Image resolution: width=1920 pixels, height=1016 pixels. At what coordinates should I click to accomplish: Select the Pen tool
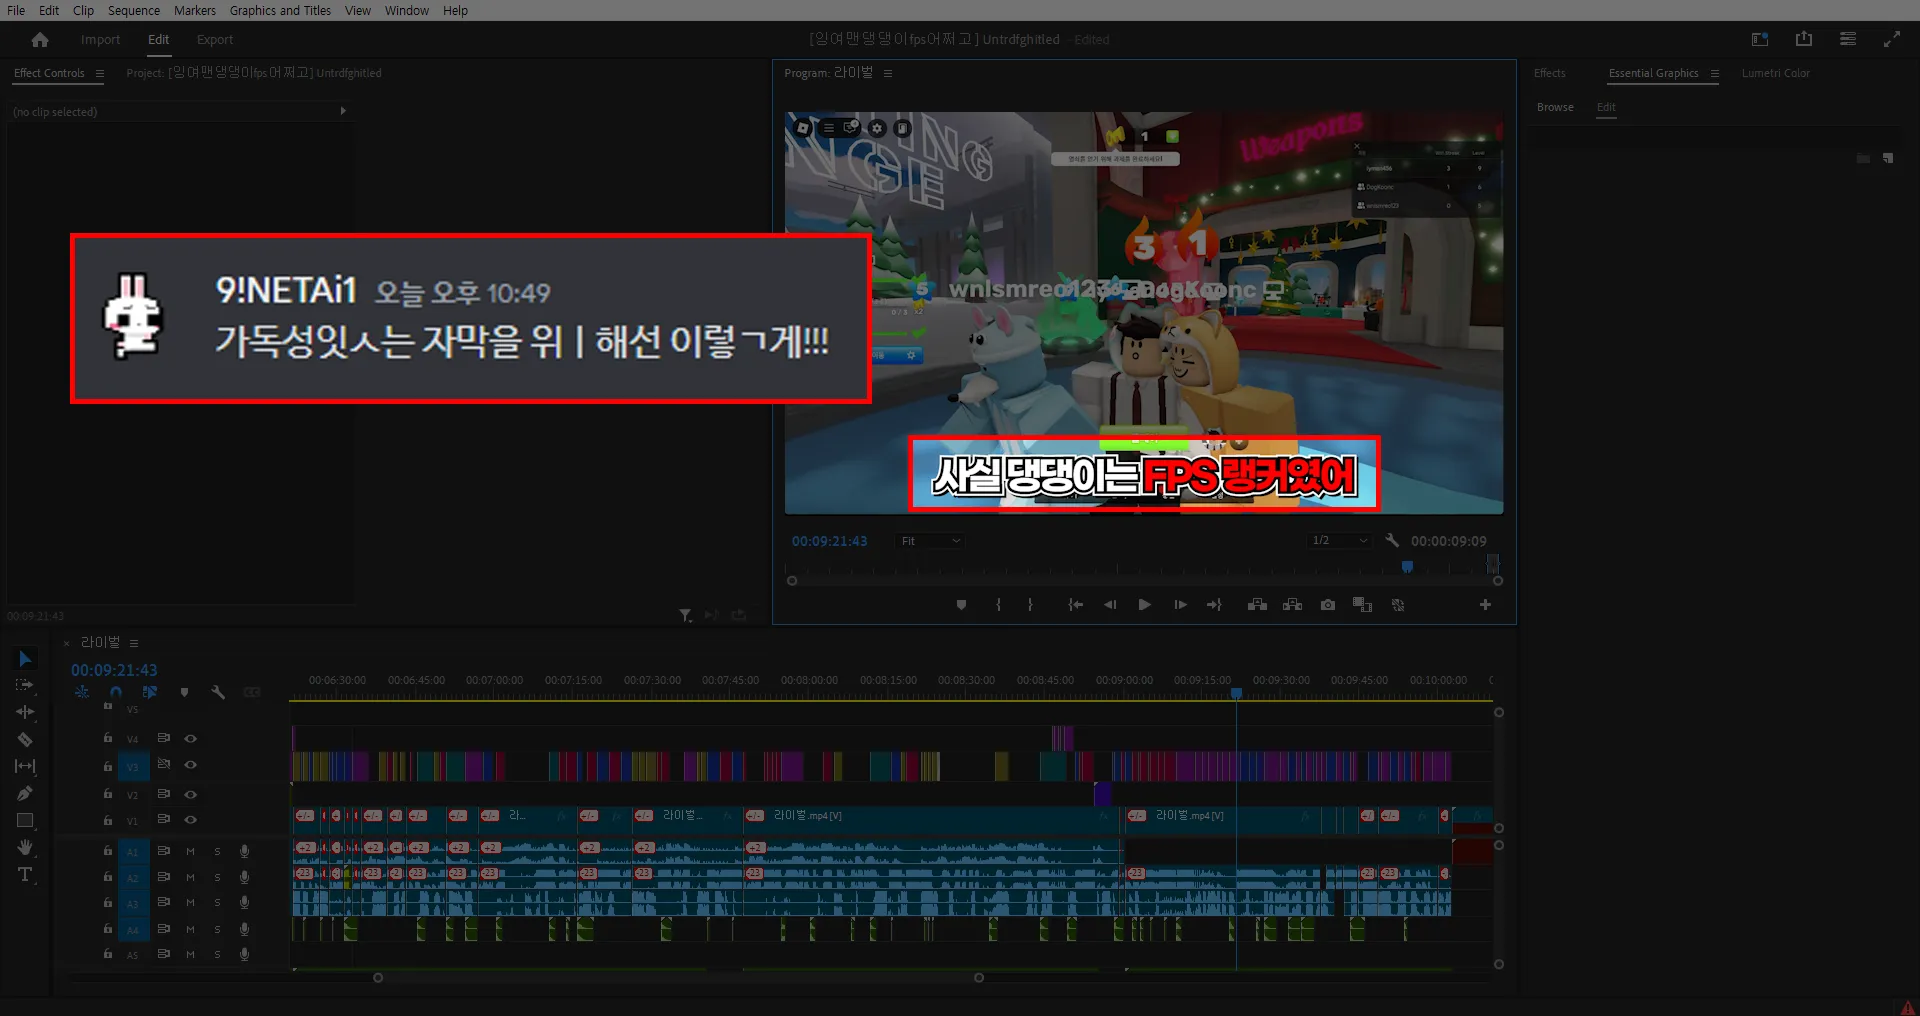(25, 793)
